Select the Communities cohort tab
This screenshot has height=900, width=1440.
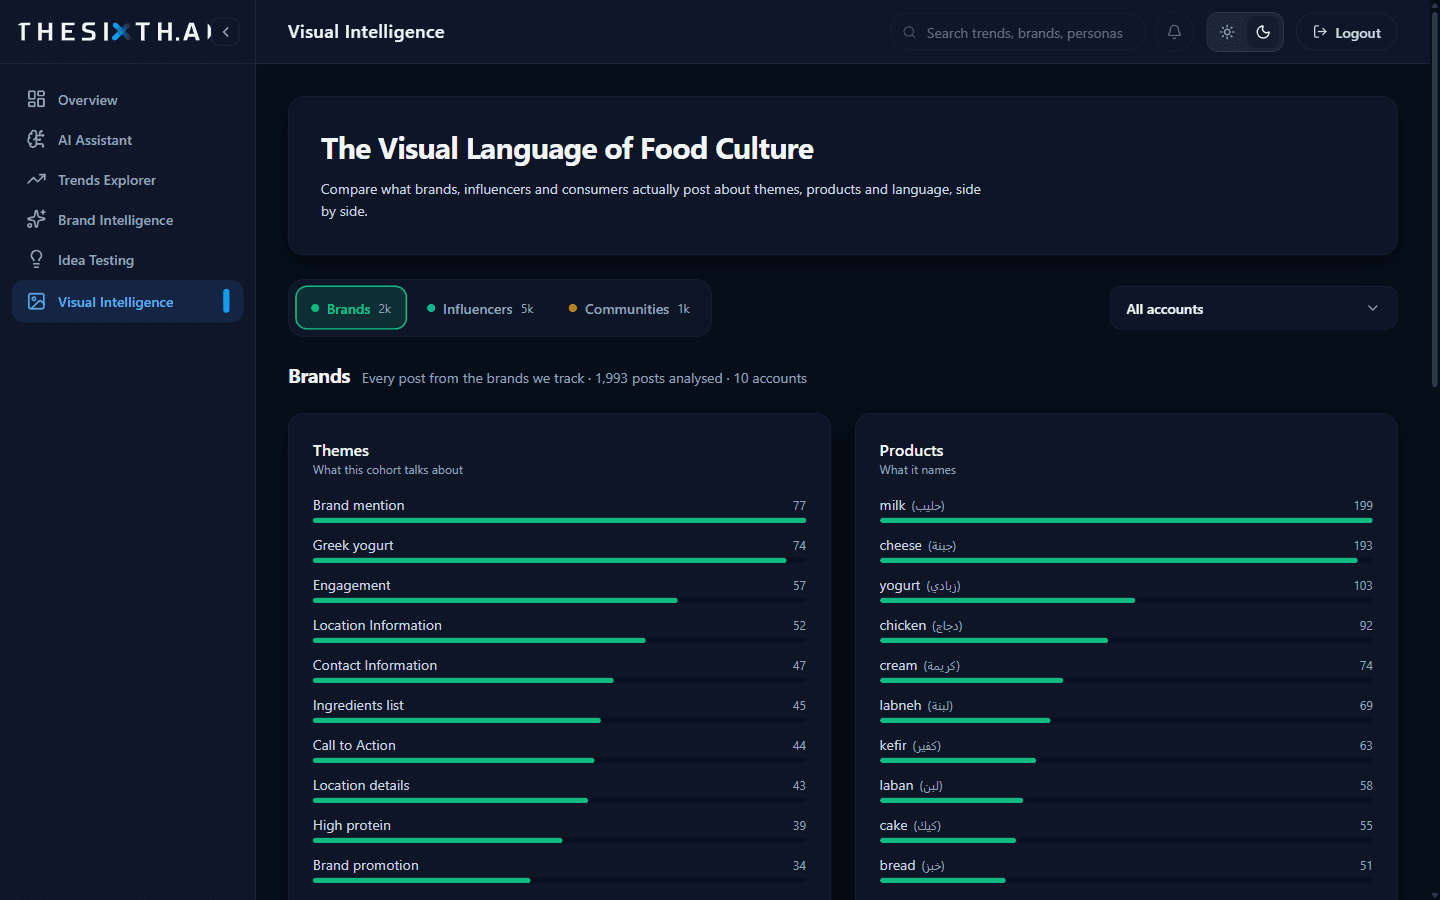(629, 308)
